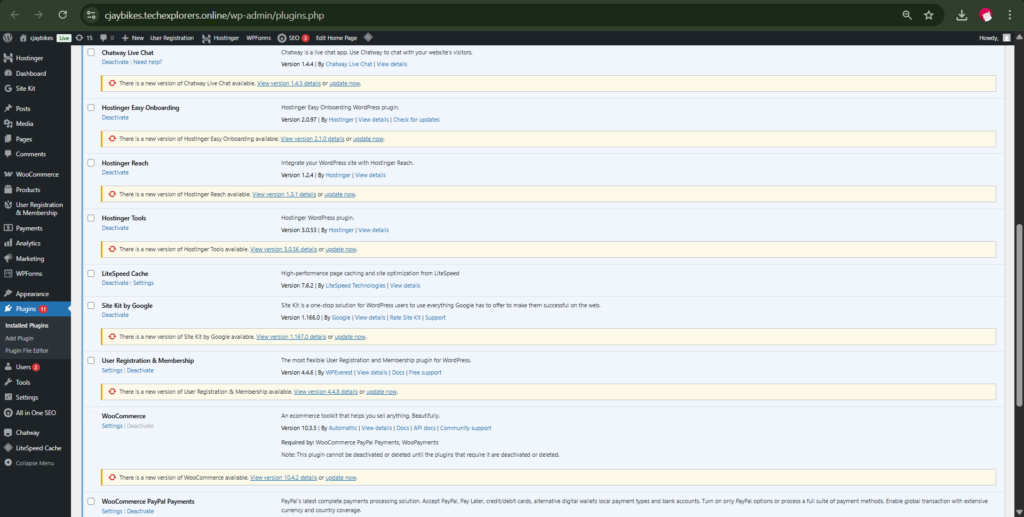Click the WordPress logo in admin bar

point(8,38)
